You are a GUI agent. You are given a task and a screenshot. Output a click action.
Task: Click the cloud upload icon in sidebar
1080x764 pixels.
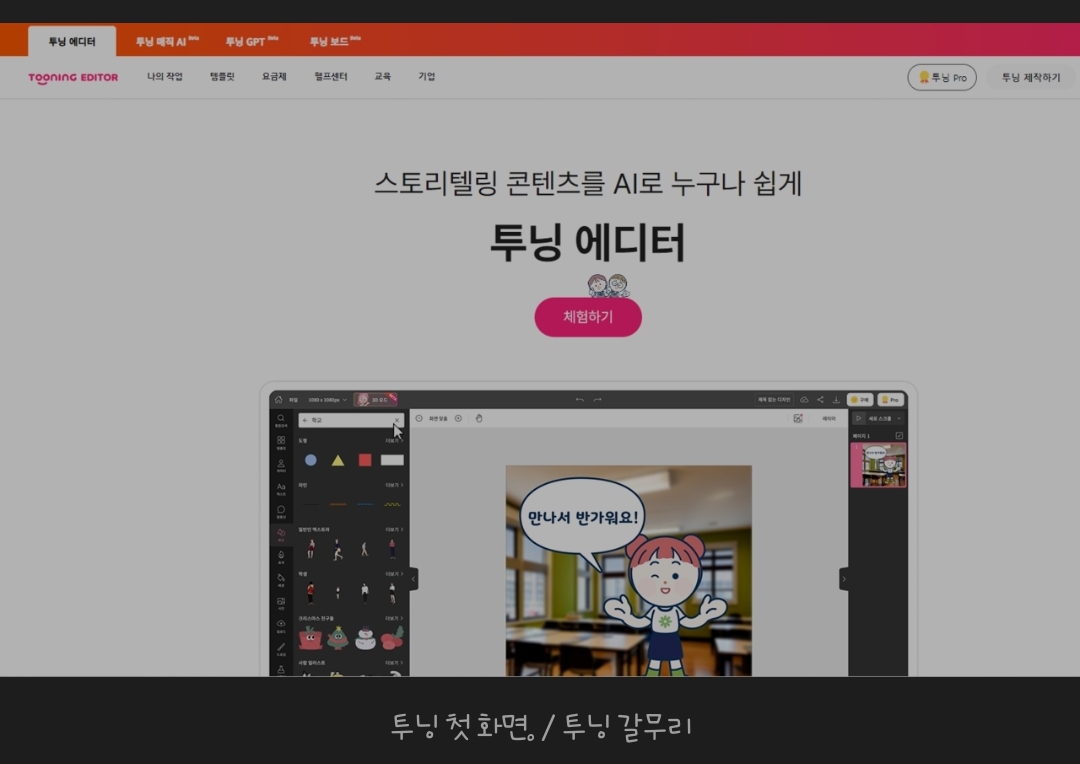281,626
